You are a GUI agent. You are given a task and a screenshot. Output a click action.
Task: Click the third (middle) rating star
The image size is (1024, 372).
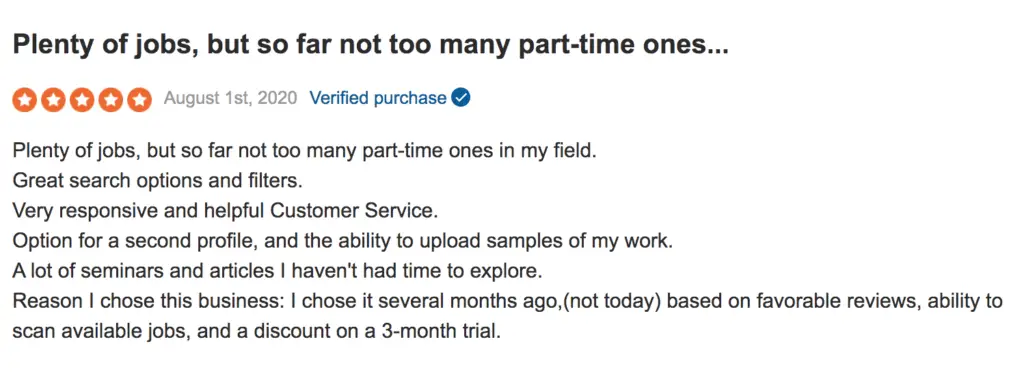coord(82,99)
